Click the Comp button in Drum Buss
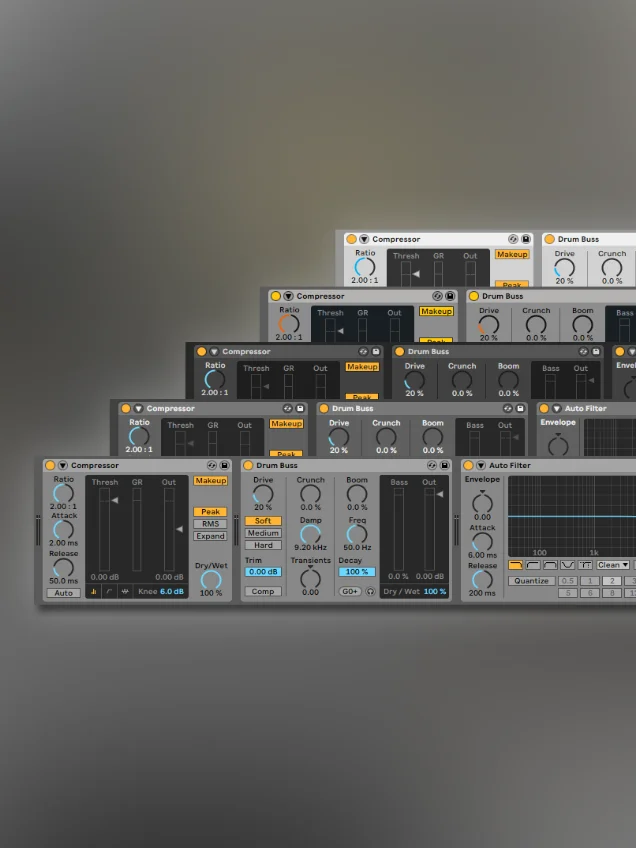Viewport: 636px width, 848px height. tap(263, 591)
